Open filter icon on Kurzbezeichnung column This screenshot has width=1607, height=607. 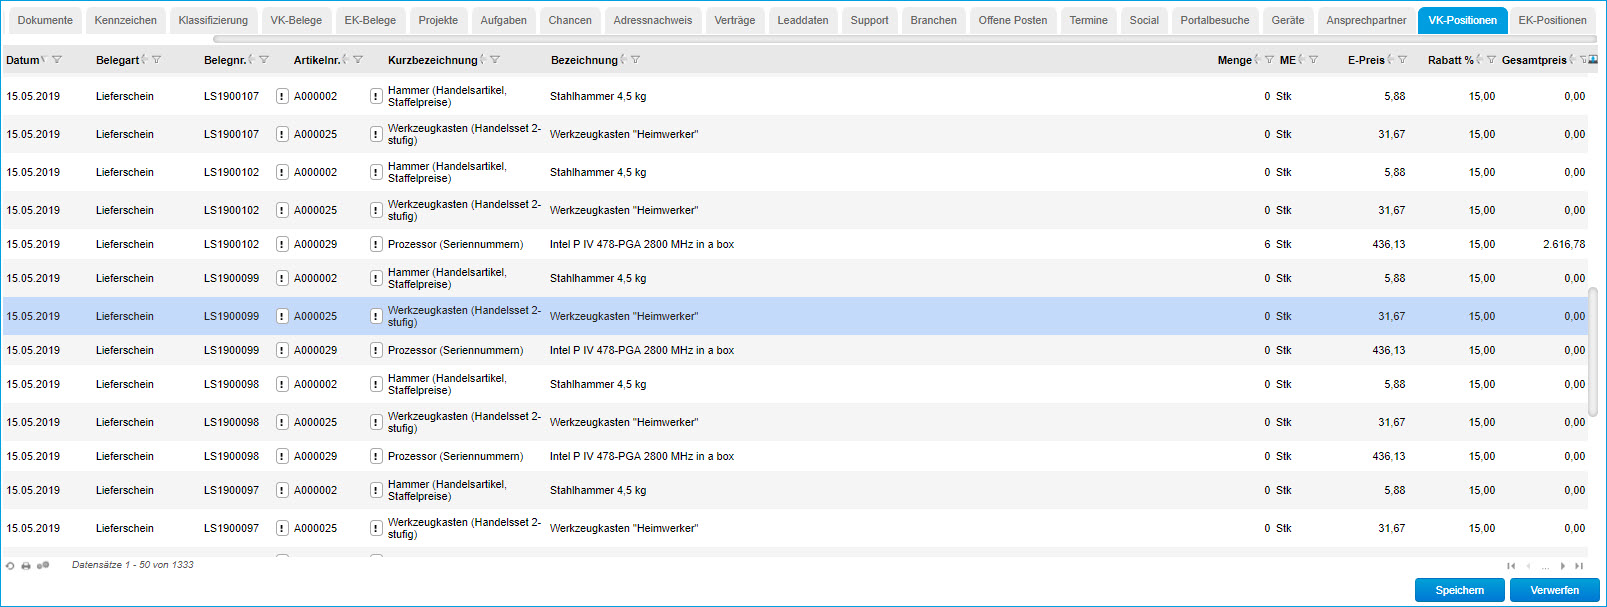click(495, 60)
